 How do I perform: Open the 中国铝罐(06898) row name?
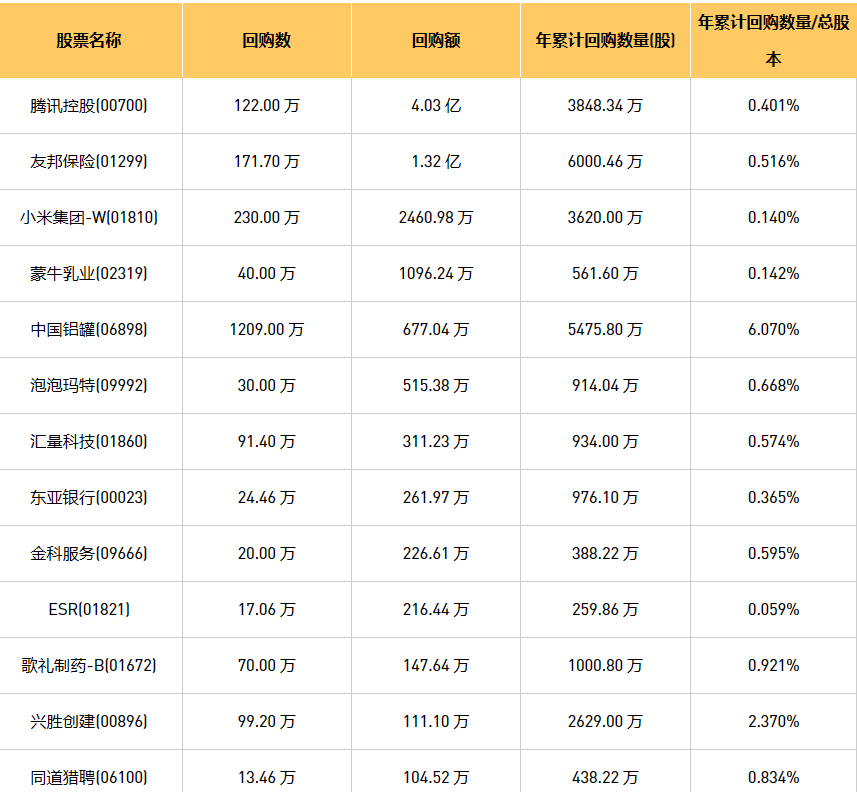(x=90, y=329)
